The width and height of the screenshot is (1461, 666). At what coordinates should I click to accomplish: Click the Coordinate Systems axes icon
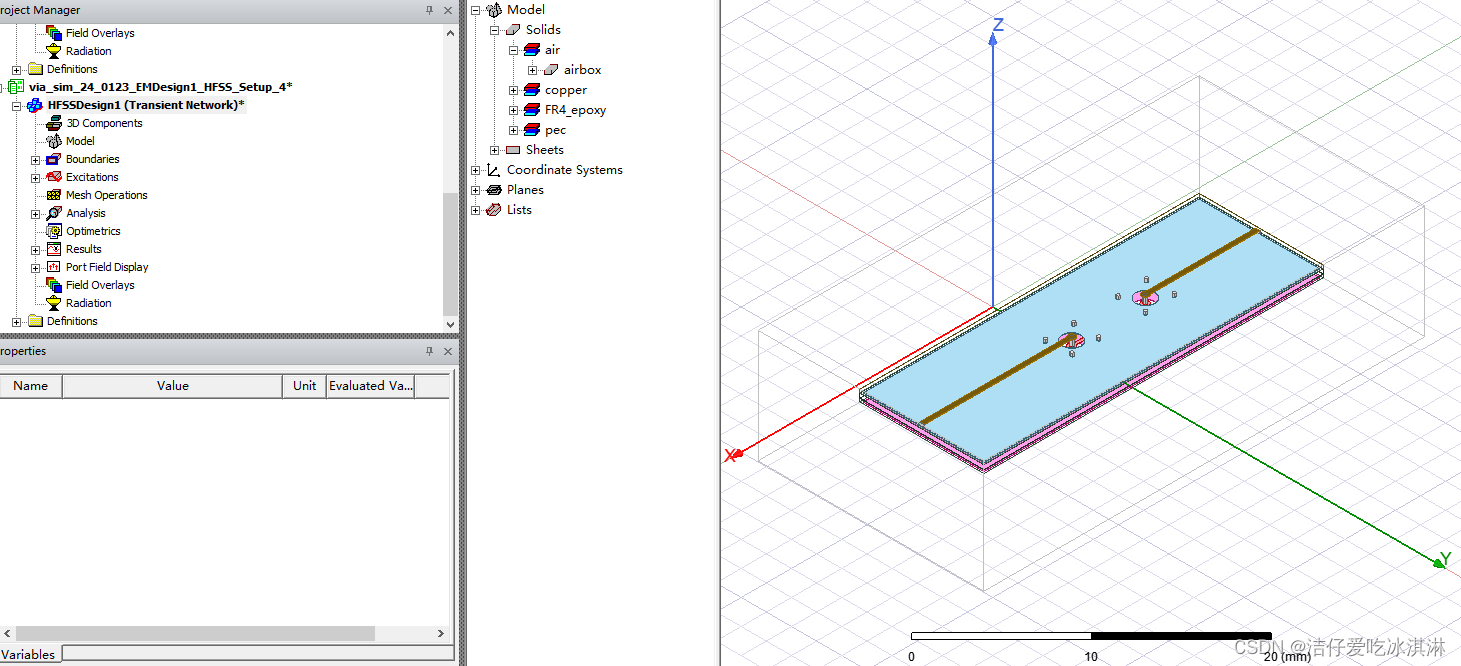point(494,170)
